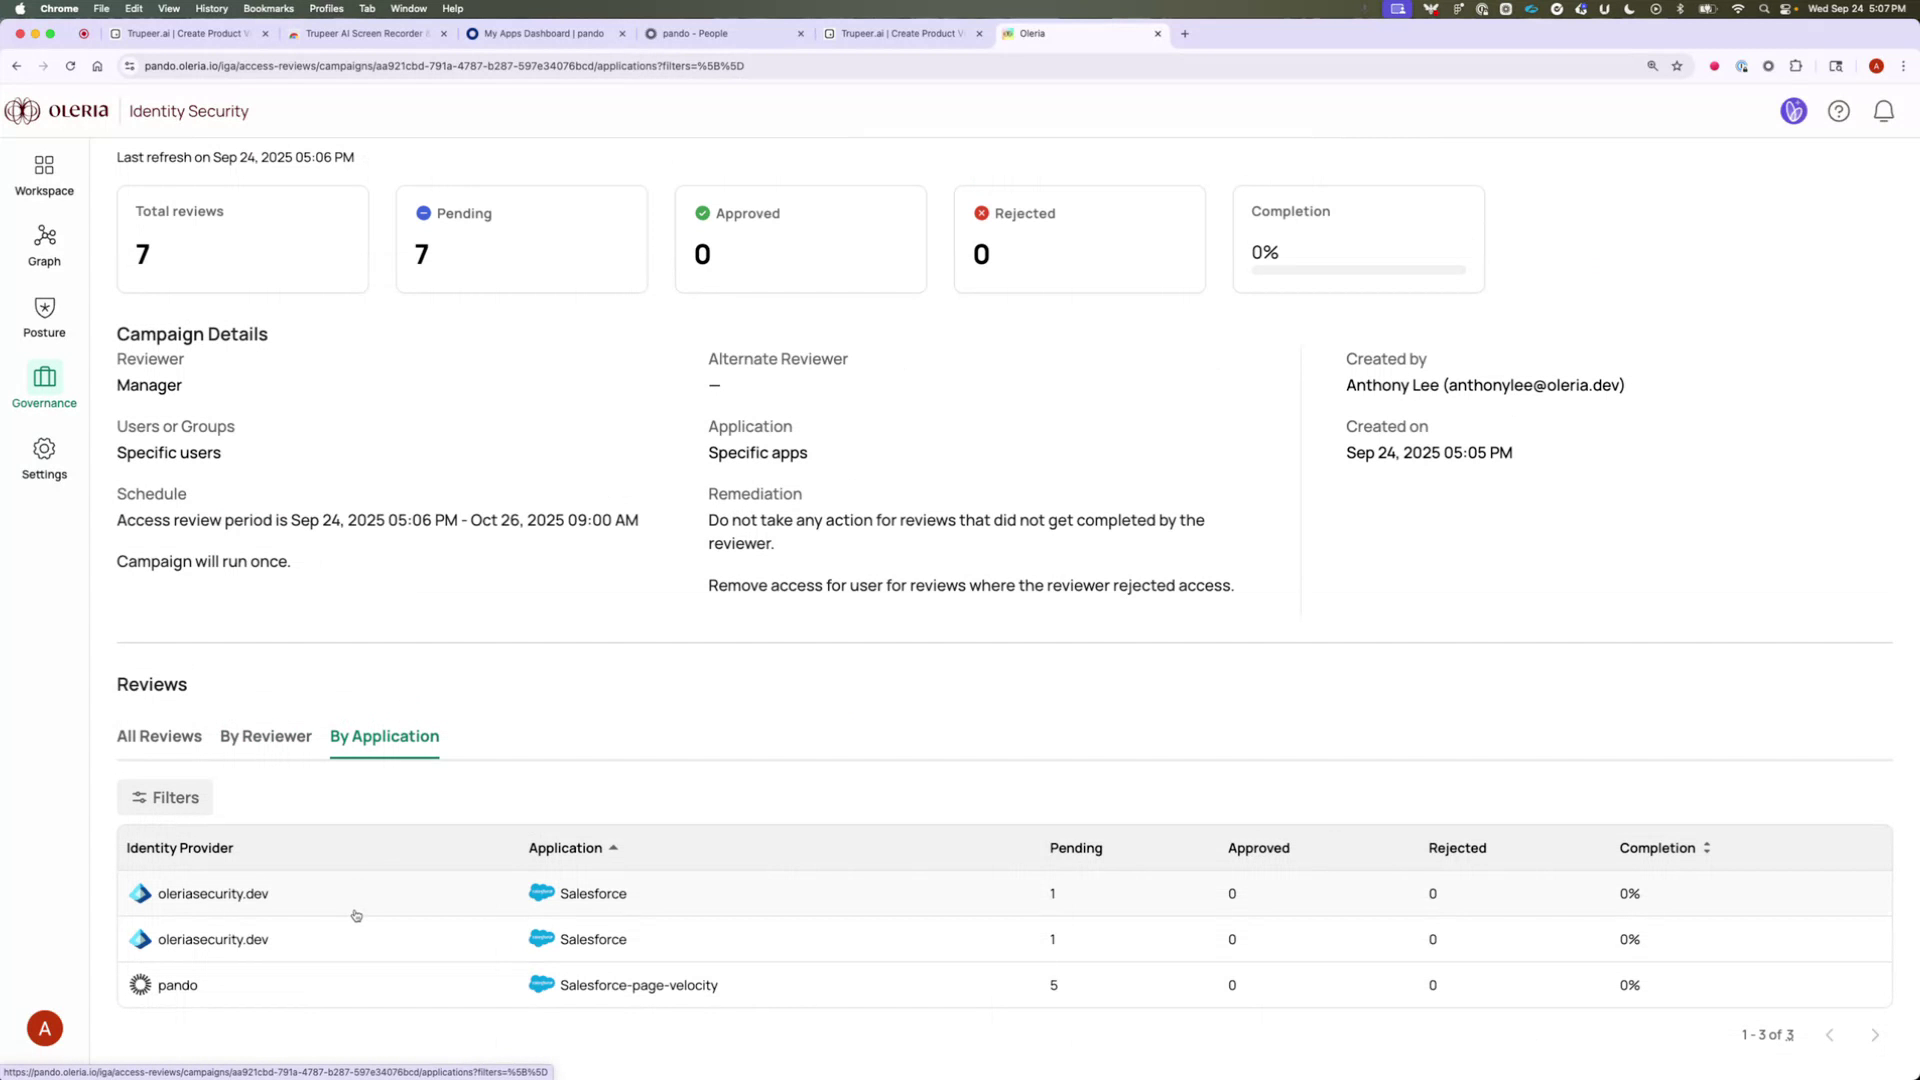Open the Chrome Profiles menu in the menu bar

click(x=326, y=8)
